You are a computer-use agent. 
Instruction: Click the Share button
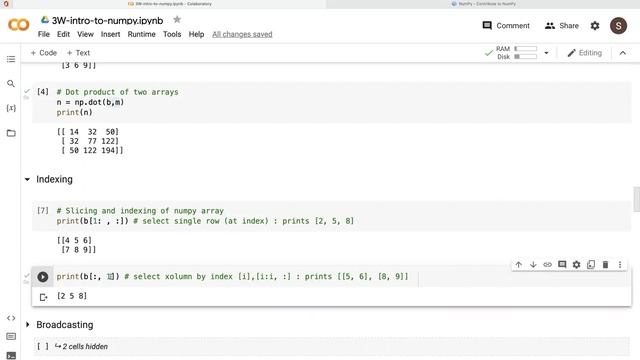point(562,26)
